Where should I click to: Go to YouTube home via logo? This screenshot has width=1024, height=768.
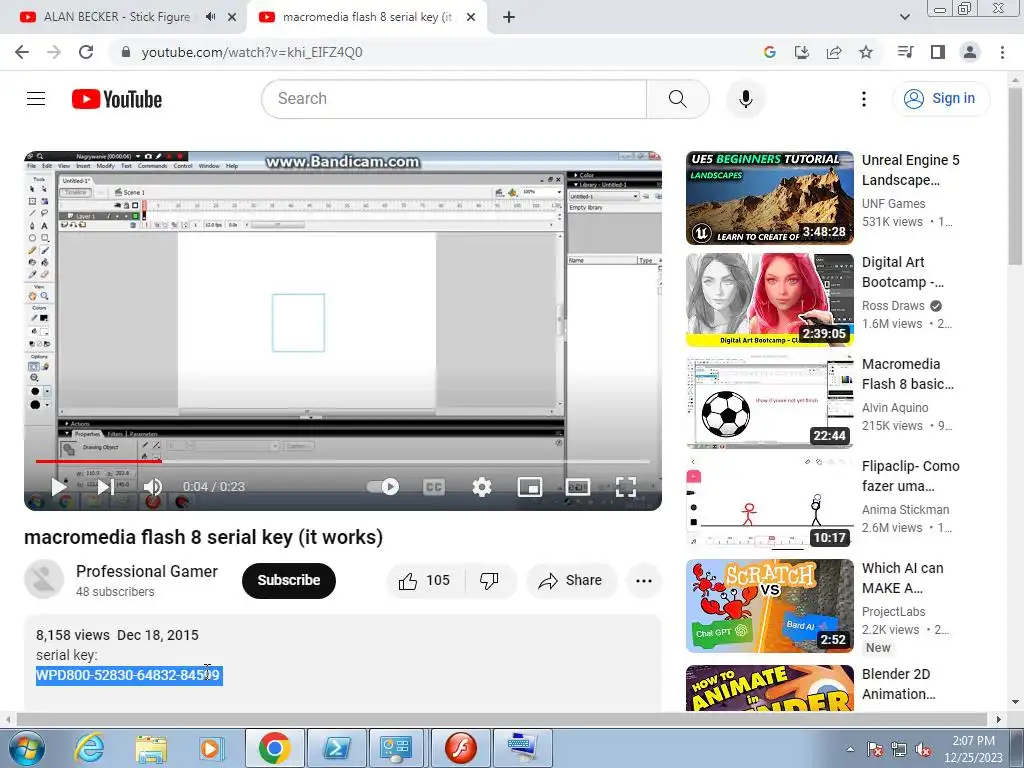click(x=117, y=99)
